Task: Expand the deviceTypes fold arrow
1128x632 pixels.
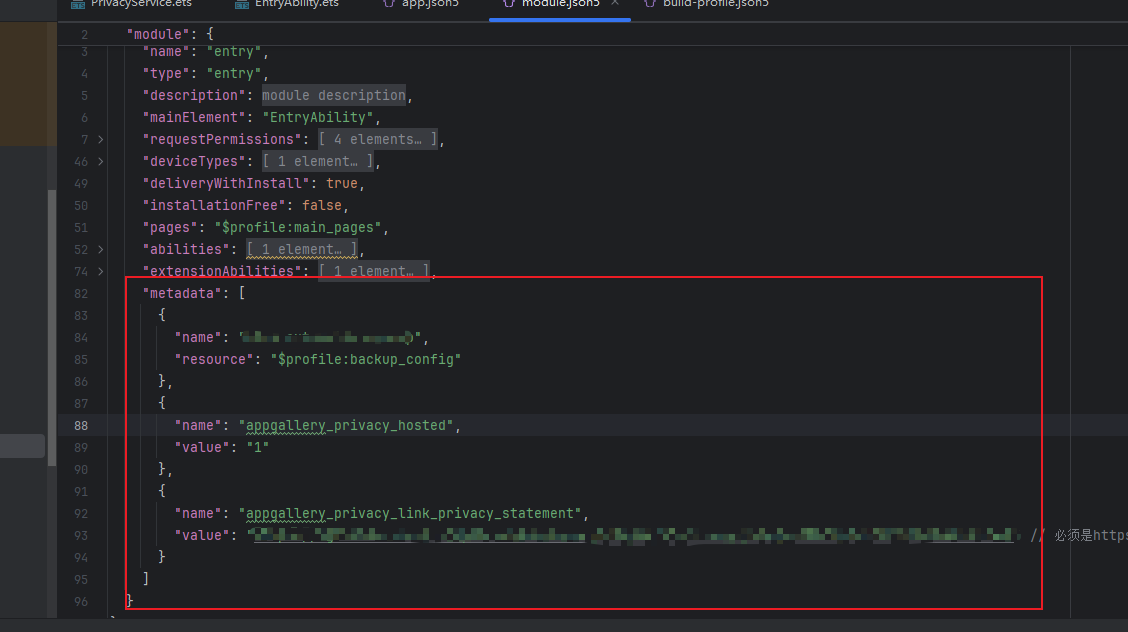Action: point(100,162)
